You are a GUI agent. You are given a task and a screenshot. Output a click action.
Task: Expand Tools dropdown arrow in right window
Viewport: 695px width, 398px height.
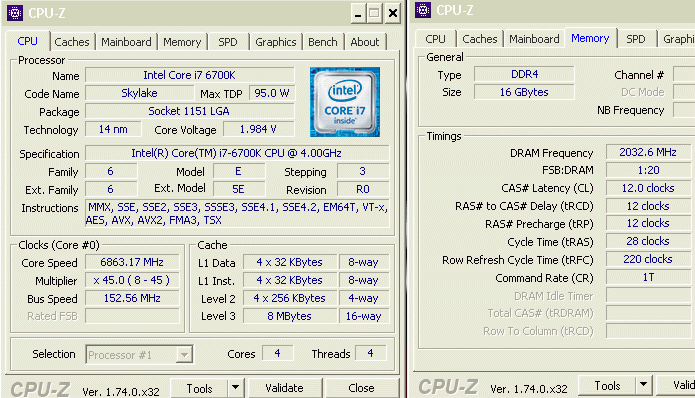[x=644, y=386]
